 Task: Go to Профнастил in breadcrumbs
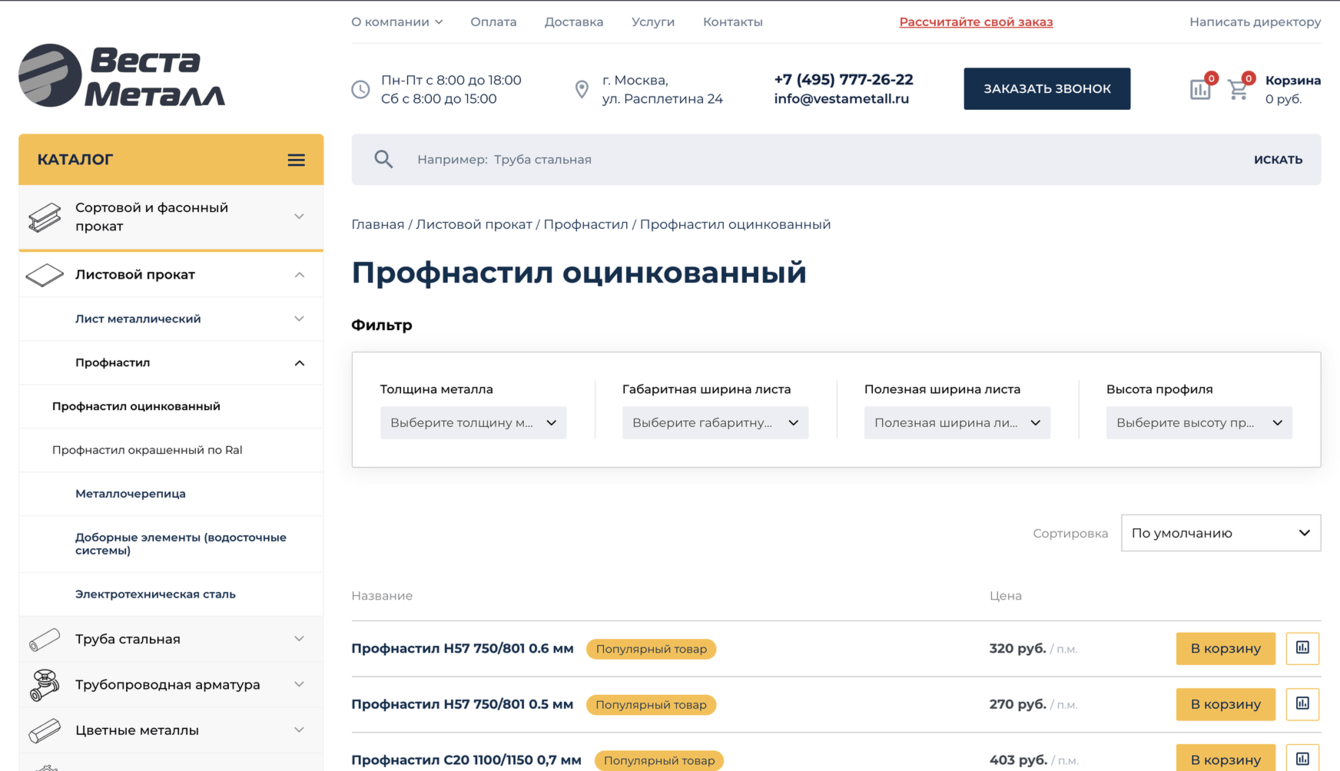586,224
